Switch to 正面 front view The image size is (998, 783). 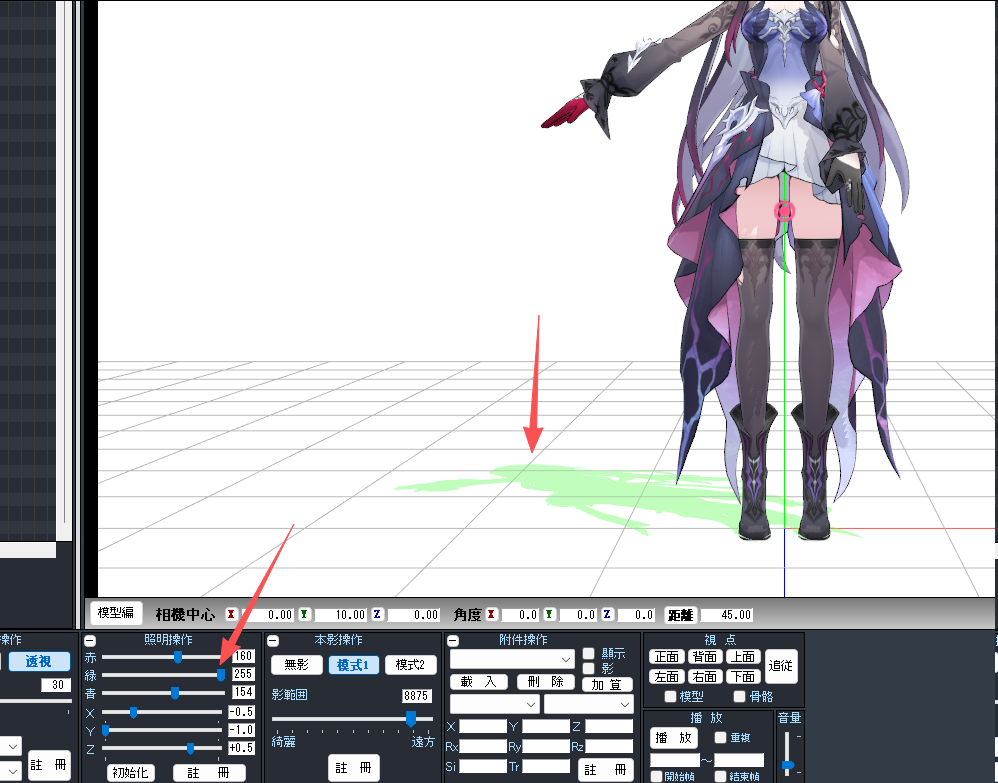click(667, 656)
